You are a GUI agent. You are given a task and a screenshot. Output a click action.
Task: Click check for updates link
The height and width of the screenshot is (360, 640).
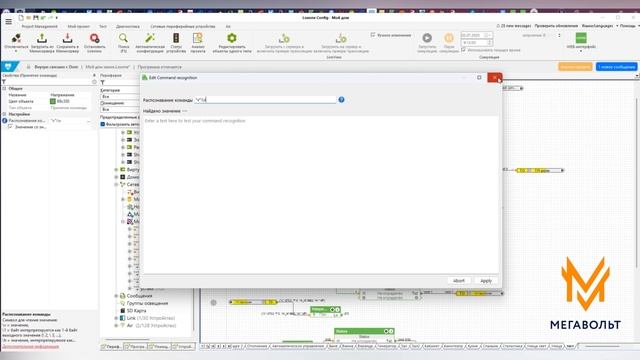click(x=556, y=26)
